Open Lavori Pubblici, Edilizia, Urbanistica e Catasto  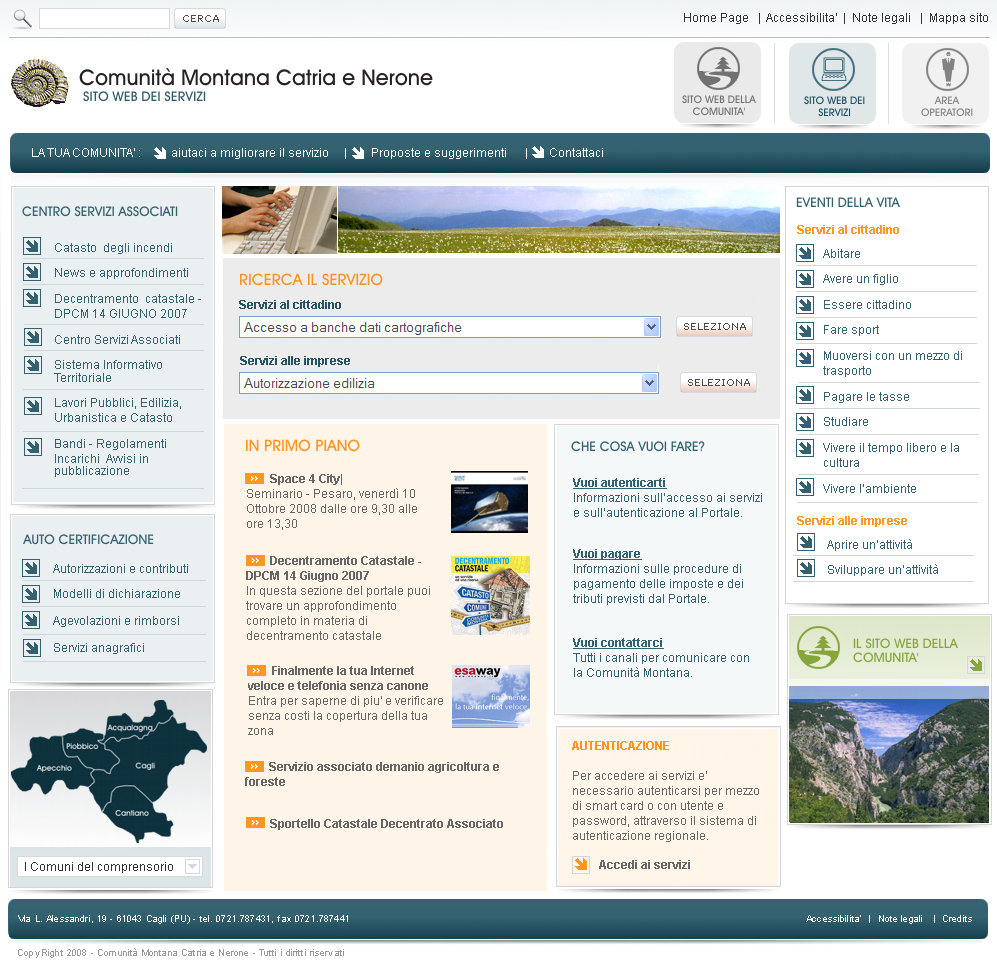(118, 410)
